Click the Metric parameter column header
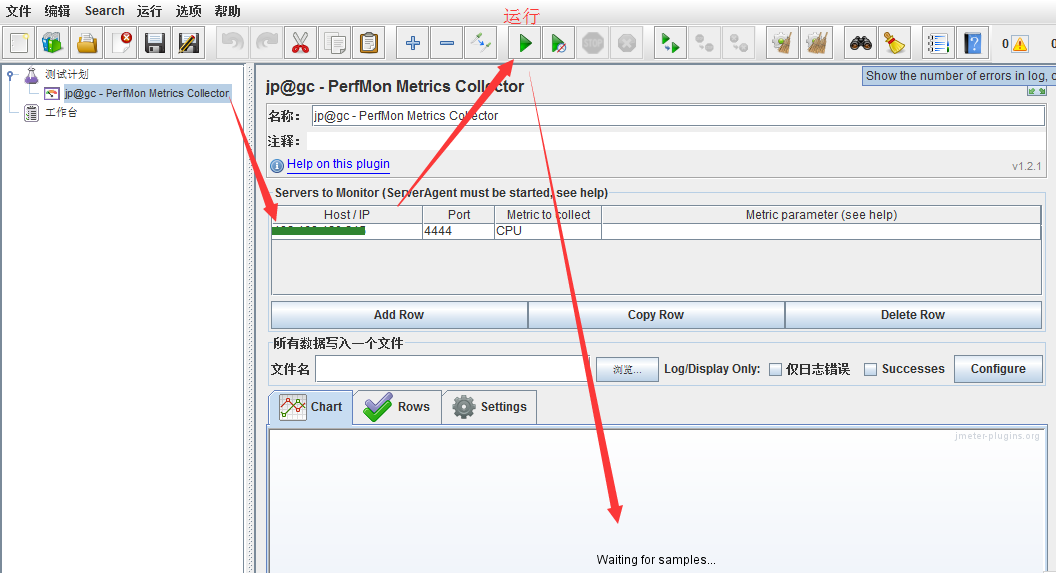 (x=821, y=215)
